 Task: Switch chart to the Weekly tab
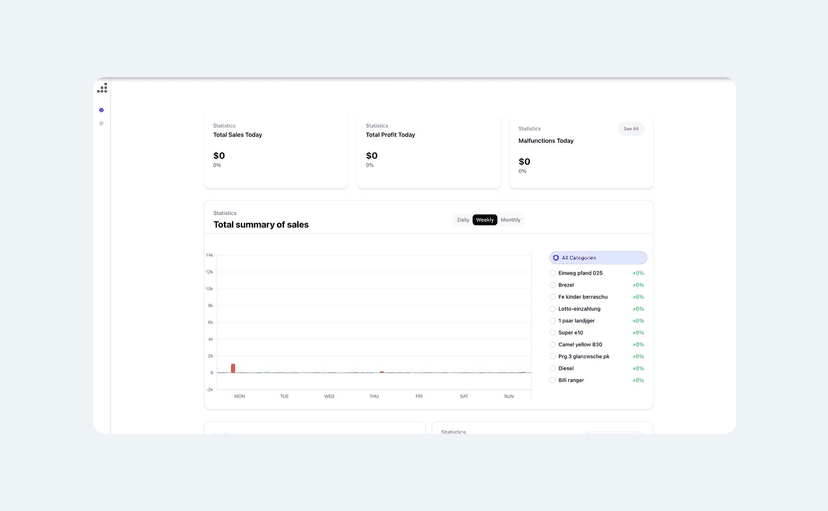(485, 220)
